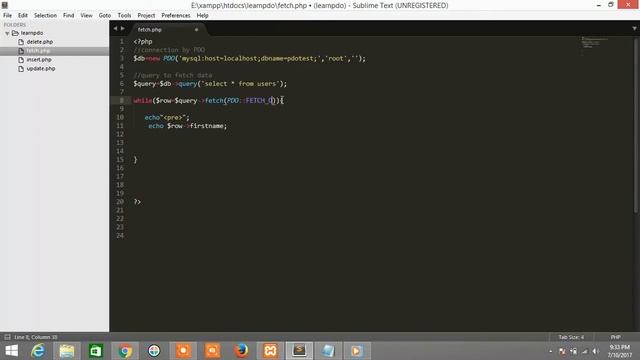Open the Tools menu
Screen dimensions: 640x360
[x=124, y=16]
